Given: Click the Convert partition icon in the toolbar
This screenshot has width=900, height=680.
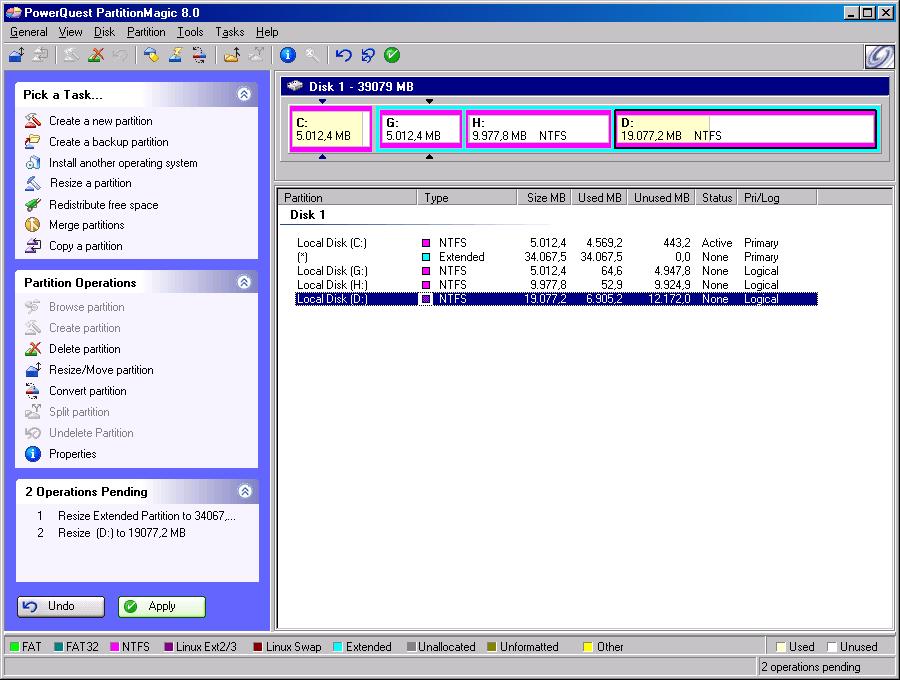Looking at the screenshot, I should click(199, 55).
